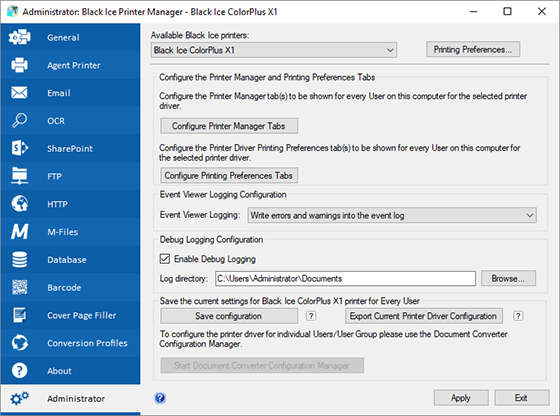Click the Administrator gears icon
560x416 pixels.
(20, 398)
